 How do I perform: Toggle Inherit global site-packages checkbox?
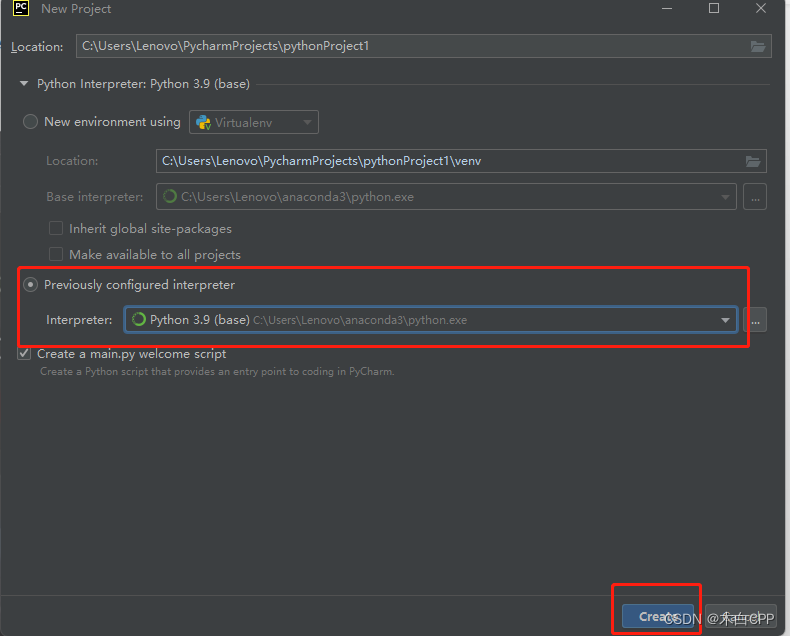(56, 228)
